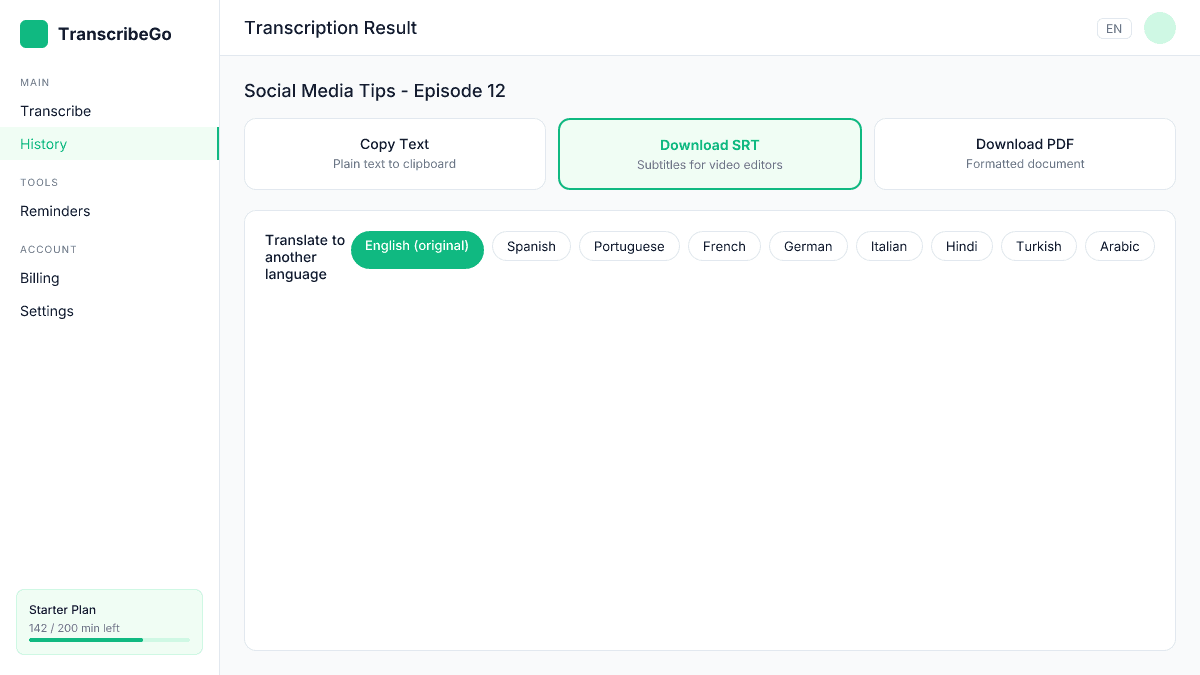
Task: Switch translation to French
Action: pyautogui.click(x=724, y=246)
